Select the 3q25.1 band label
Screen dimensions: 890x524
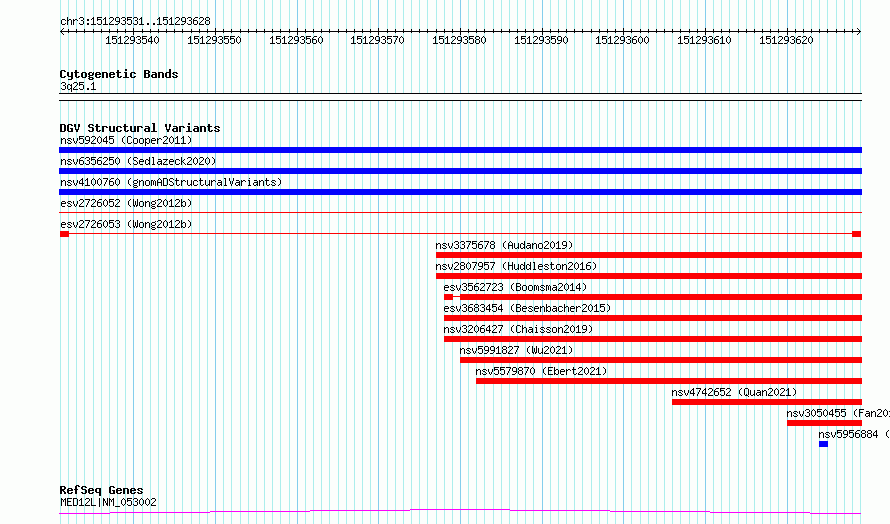78,86
